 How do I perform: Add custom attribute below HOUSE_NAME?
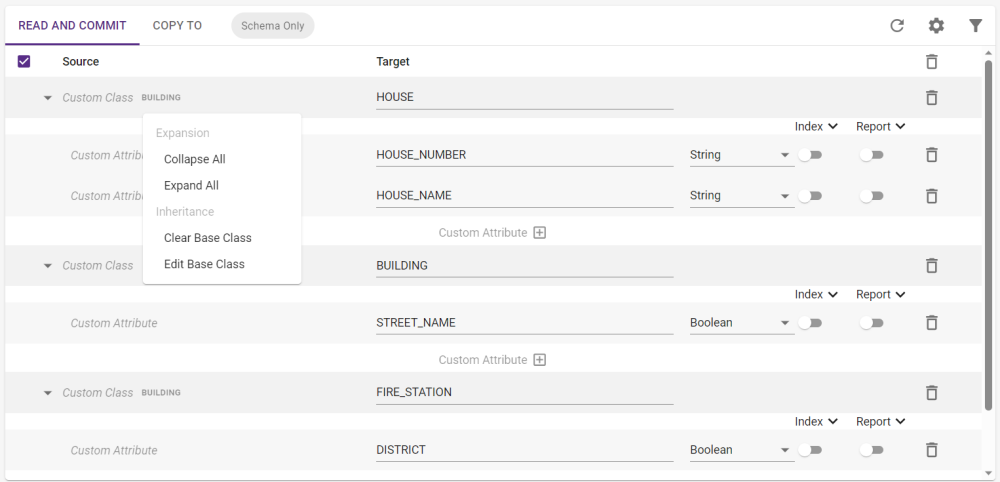(x=539, y=233)
